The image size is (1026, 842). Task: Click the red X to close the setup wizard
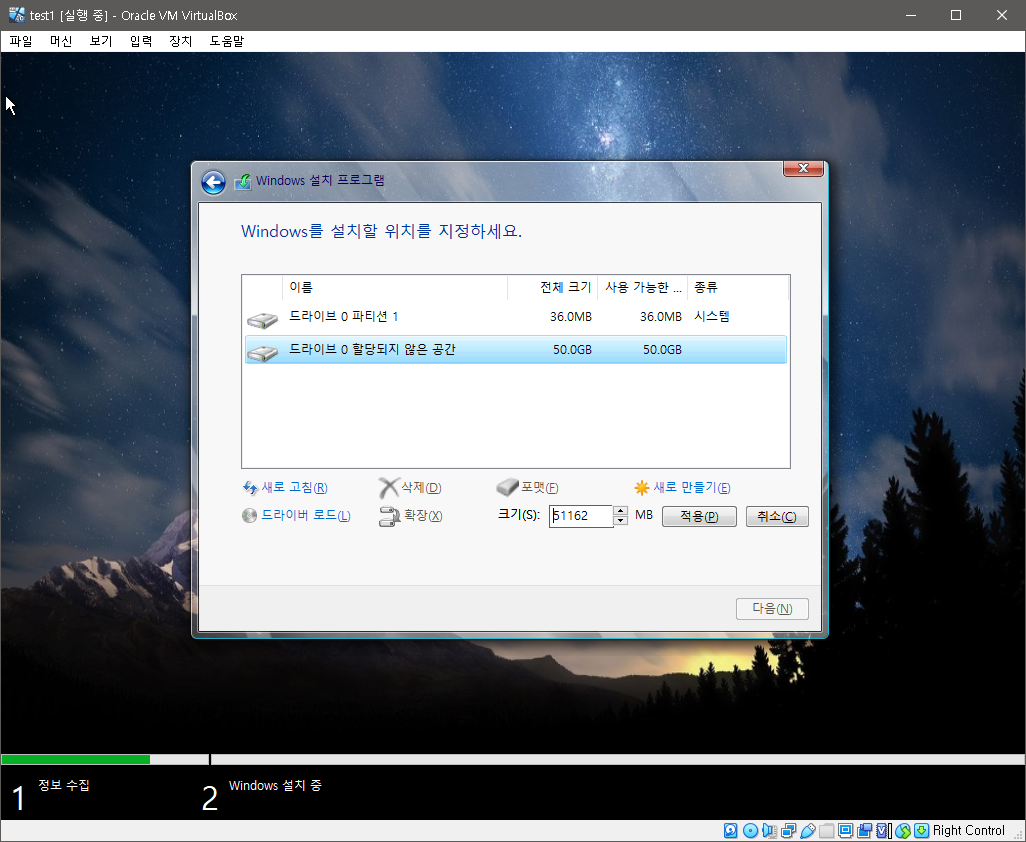[803, 168]
